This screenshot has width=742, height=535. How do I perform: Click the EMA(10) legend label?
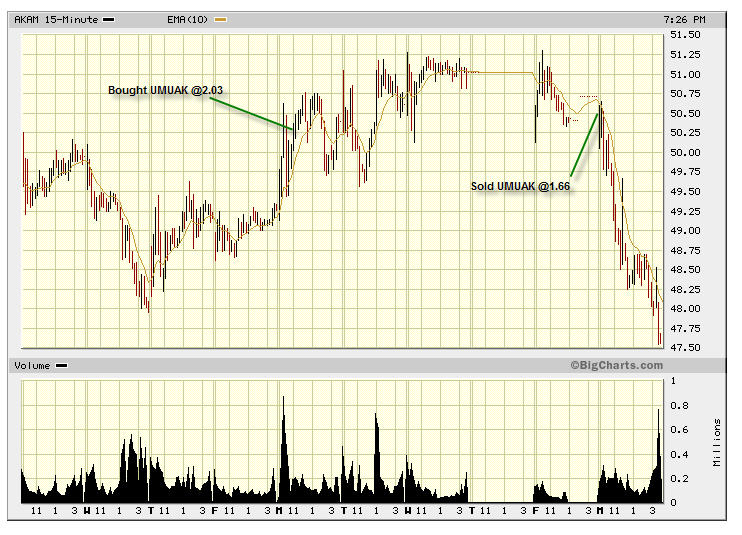click(x=187, y=20)
